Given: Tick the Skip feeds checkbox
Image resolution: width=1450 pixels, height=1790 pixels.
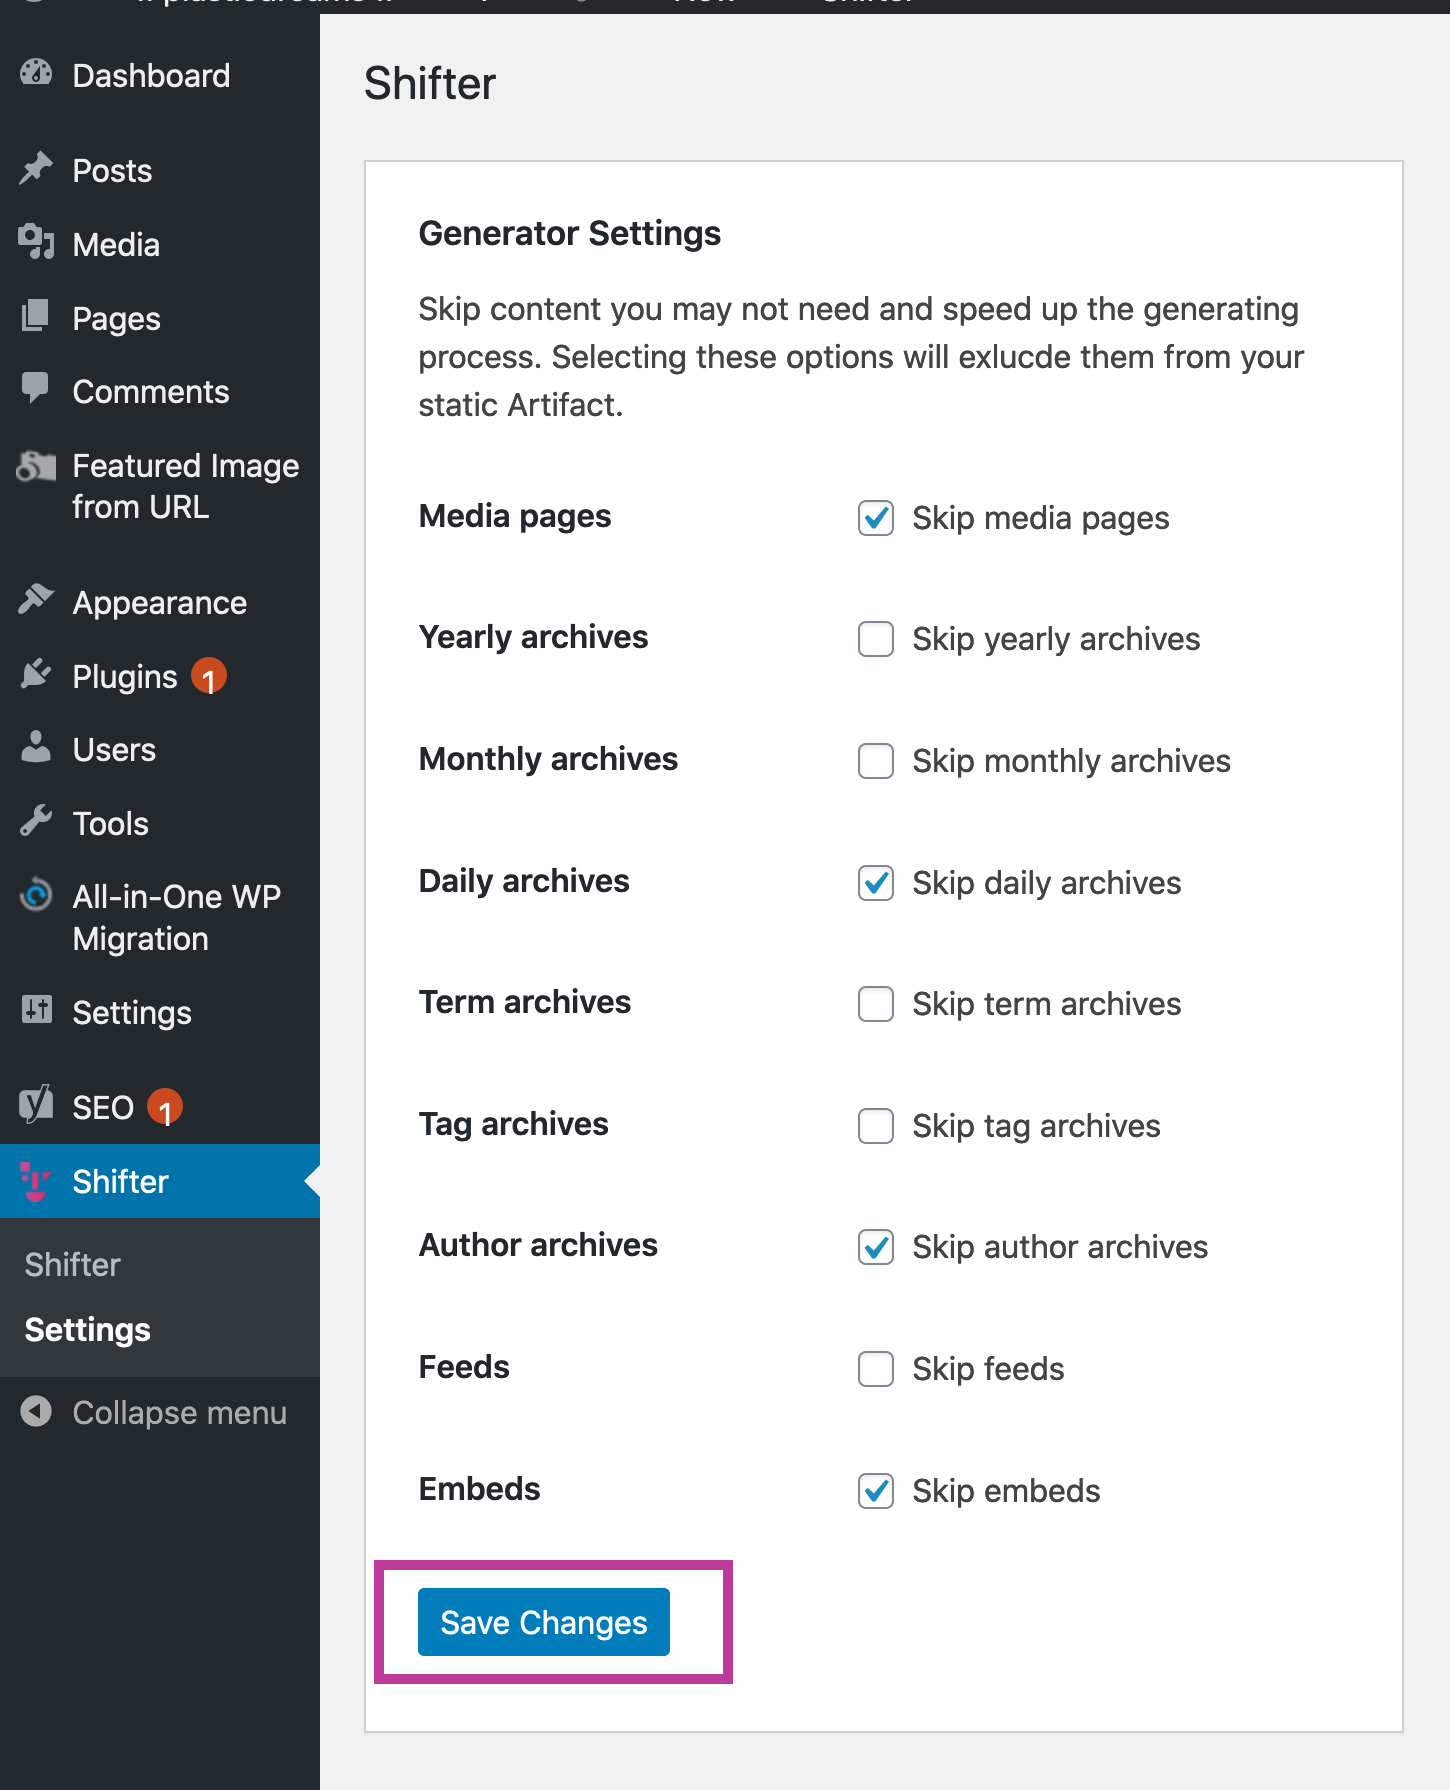Looking at the screenshot, I should pos(876,1369).
